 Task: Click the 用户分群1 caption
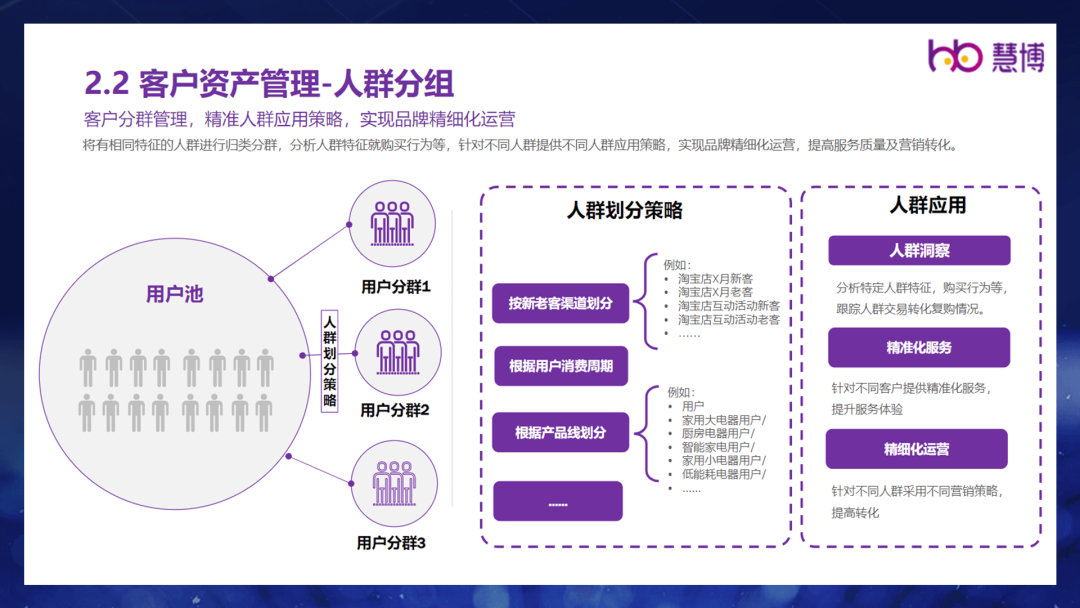[x=395, y=286]
